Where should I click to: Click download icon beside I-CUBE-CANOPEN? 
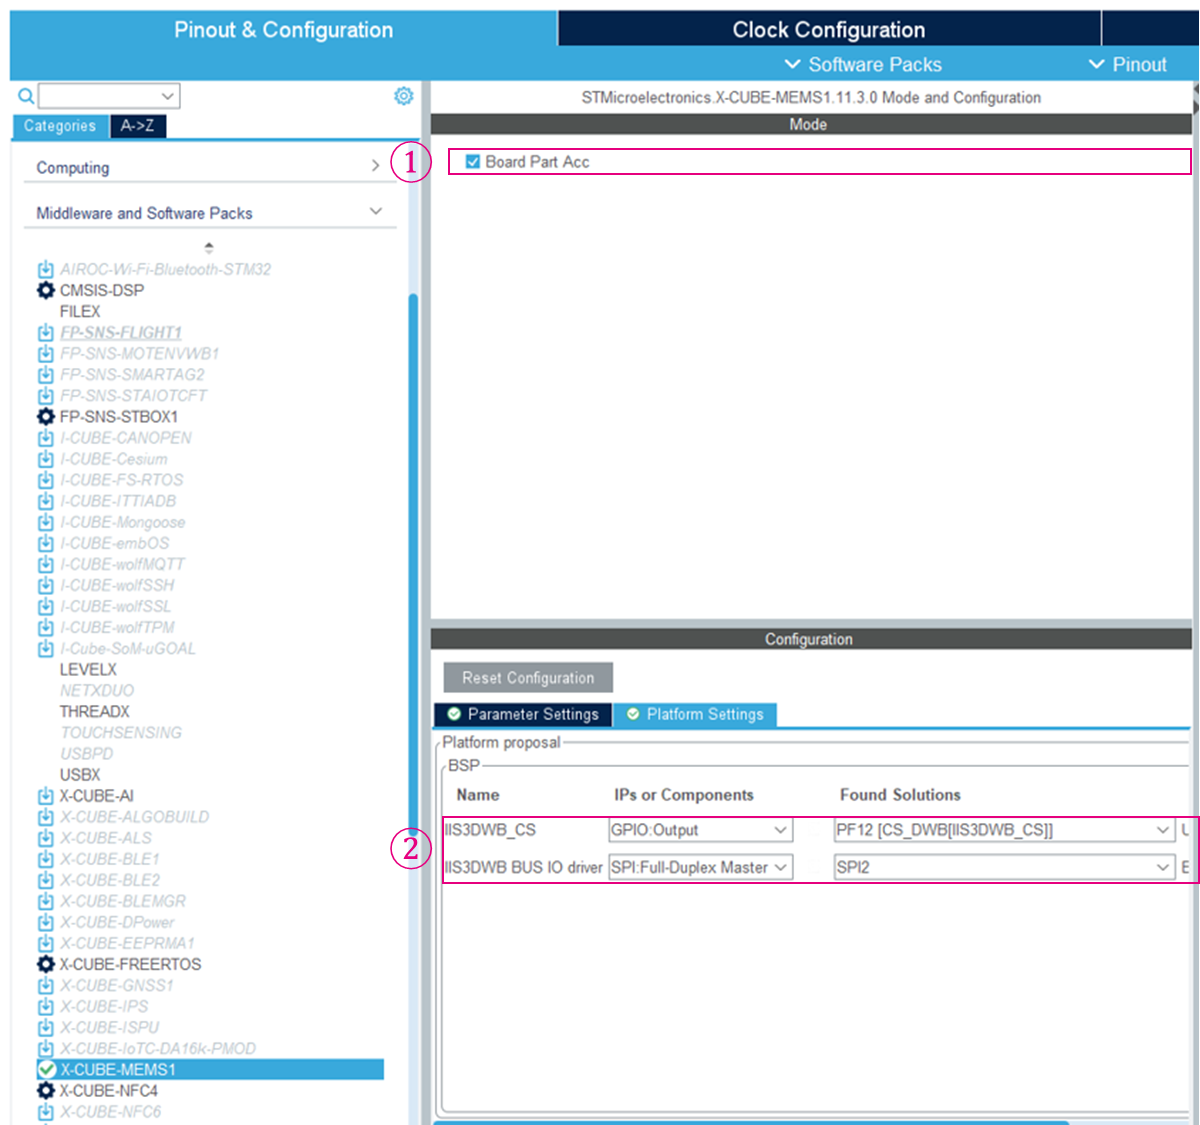(x=45, y=437)
